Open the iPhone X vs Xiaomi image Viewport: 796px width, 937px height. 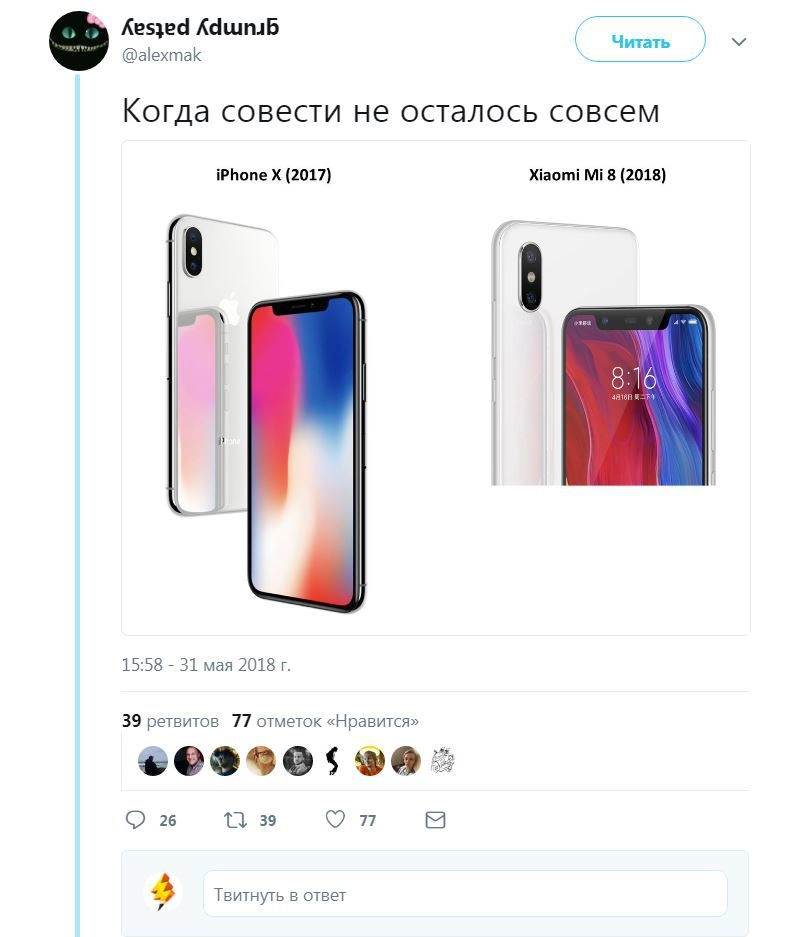tap(436, 388)
